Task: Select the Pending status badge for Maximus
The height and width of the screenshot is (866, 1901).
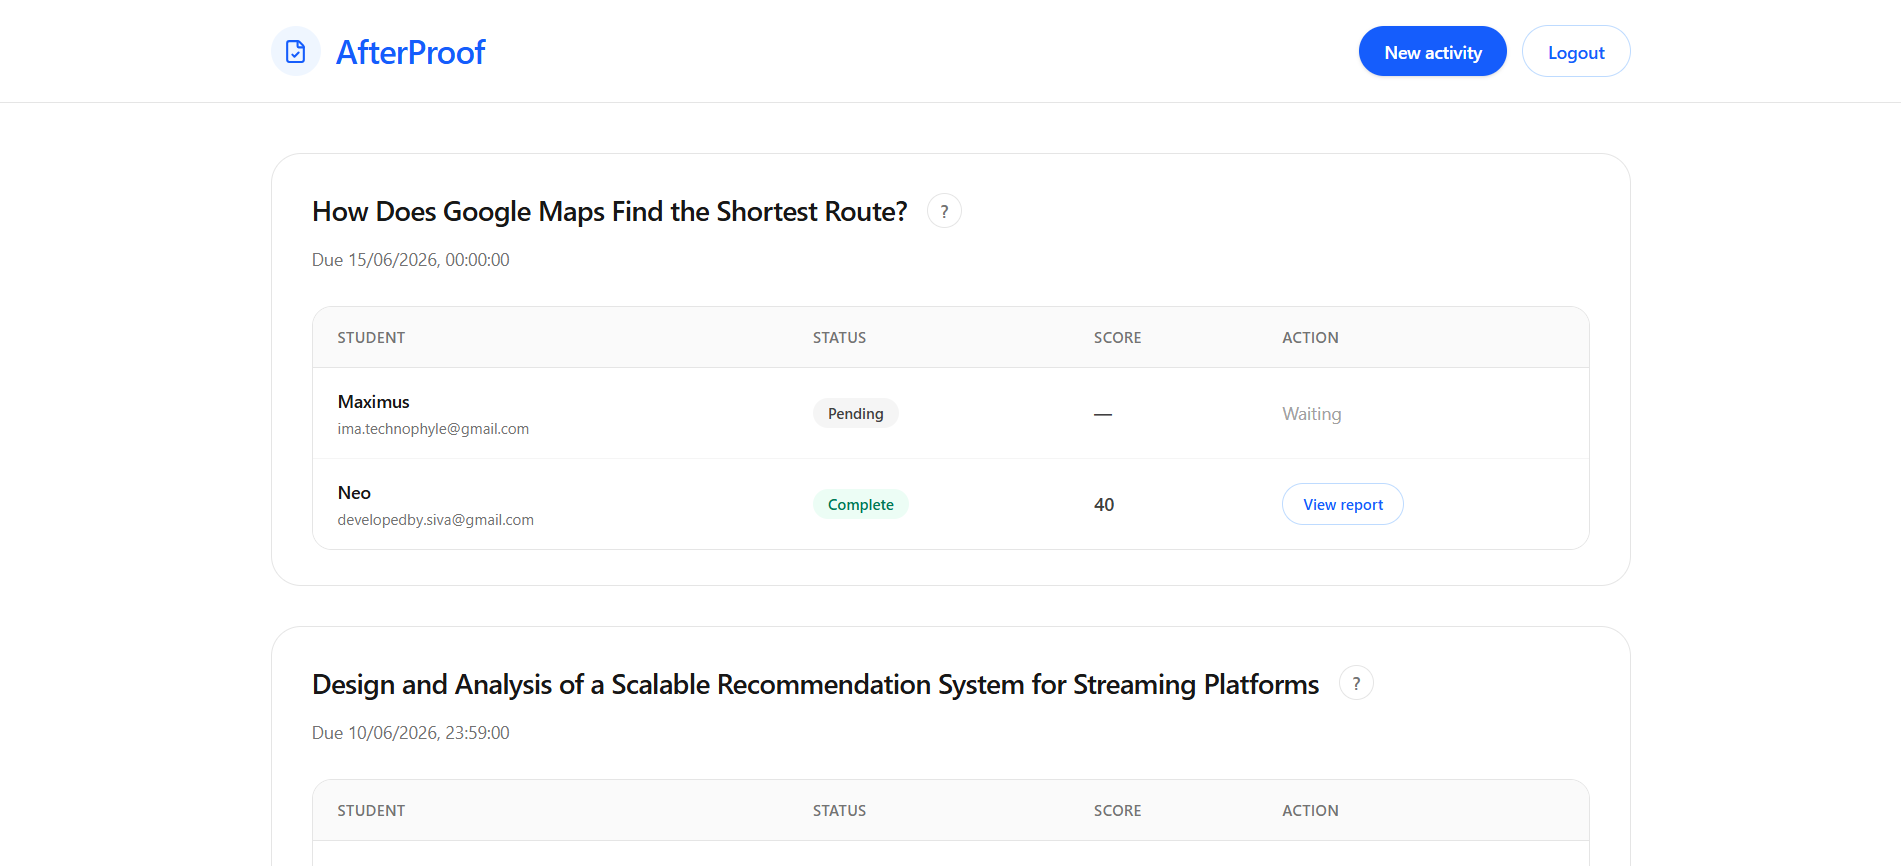Action: pyautogui.click(x=855, y=414)
